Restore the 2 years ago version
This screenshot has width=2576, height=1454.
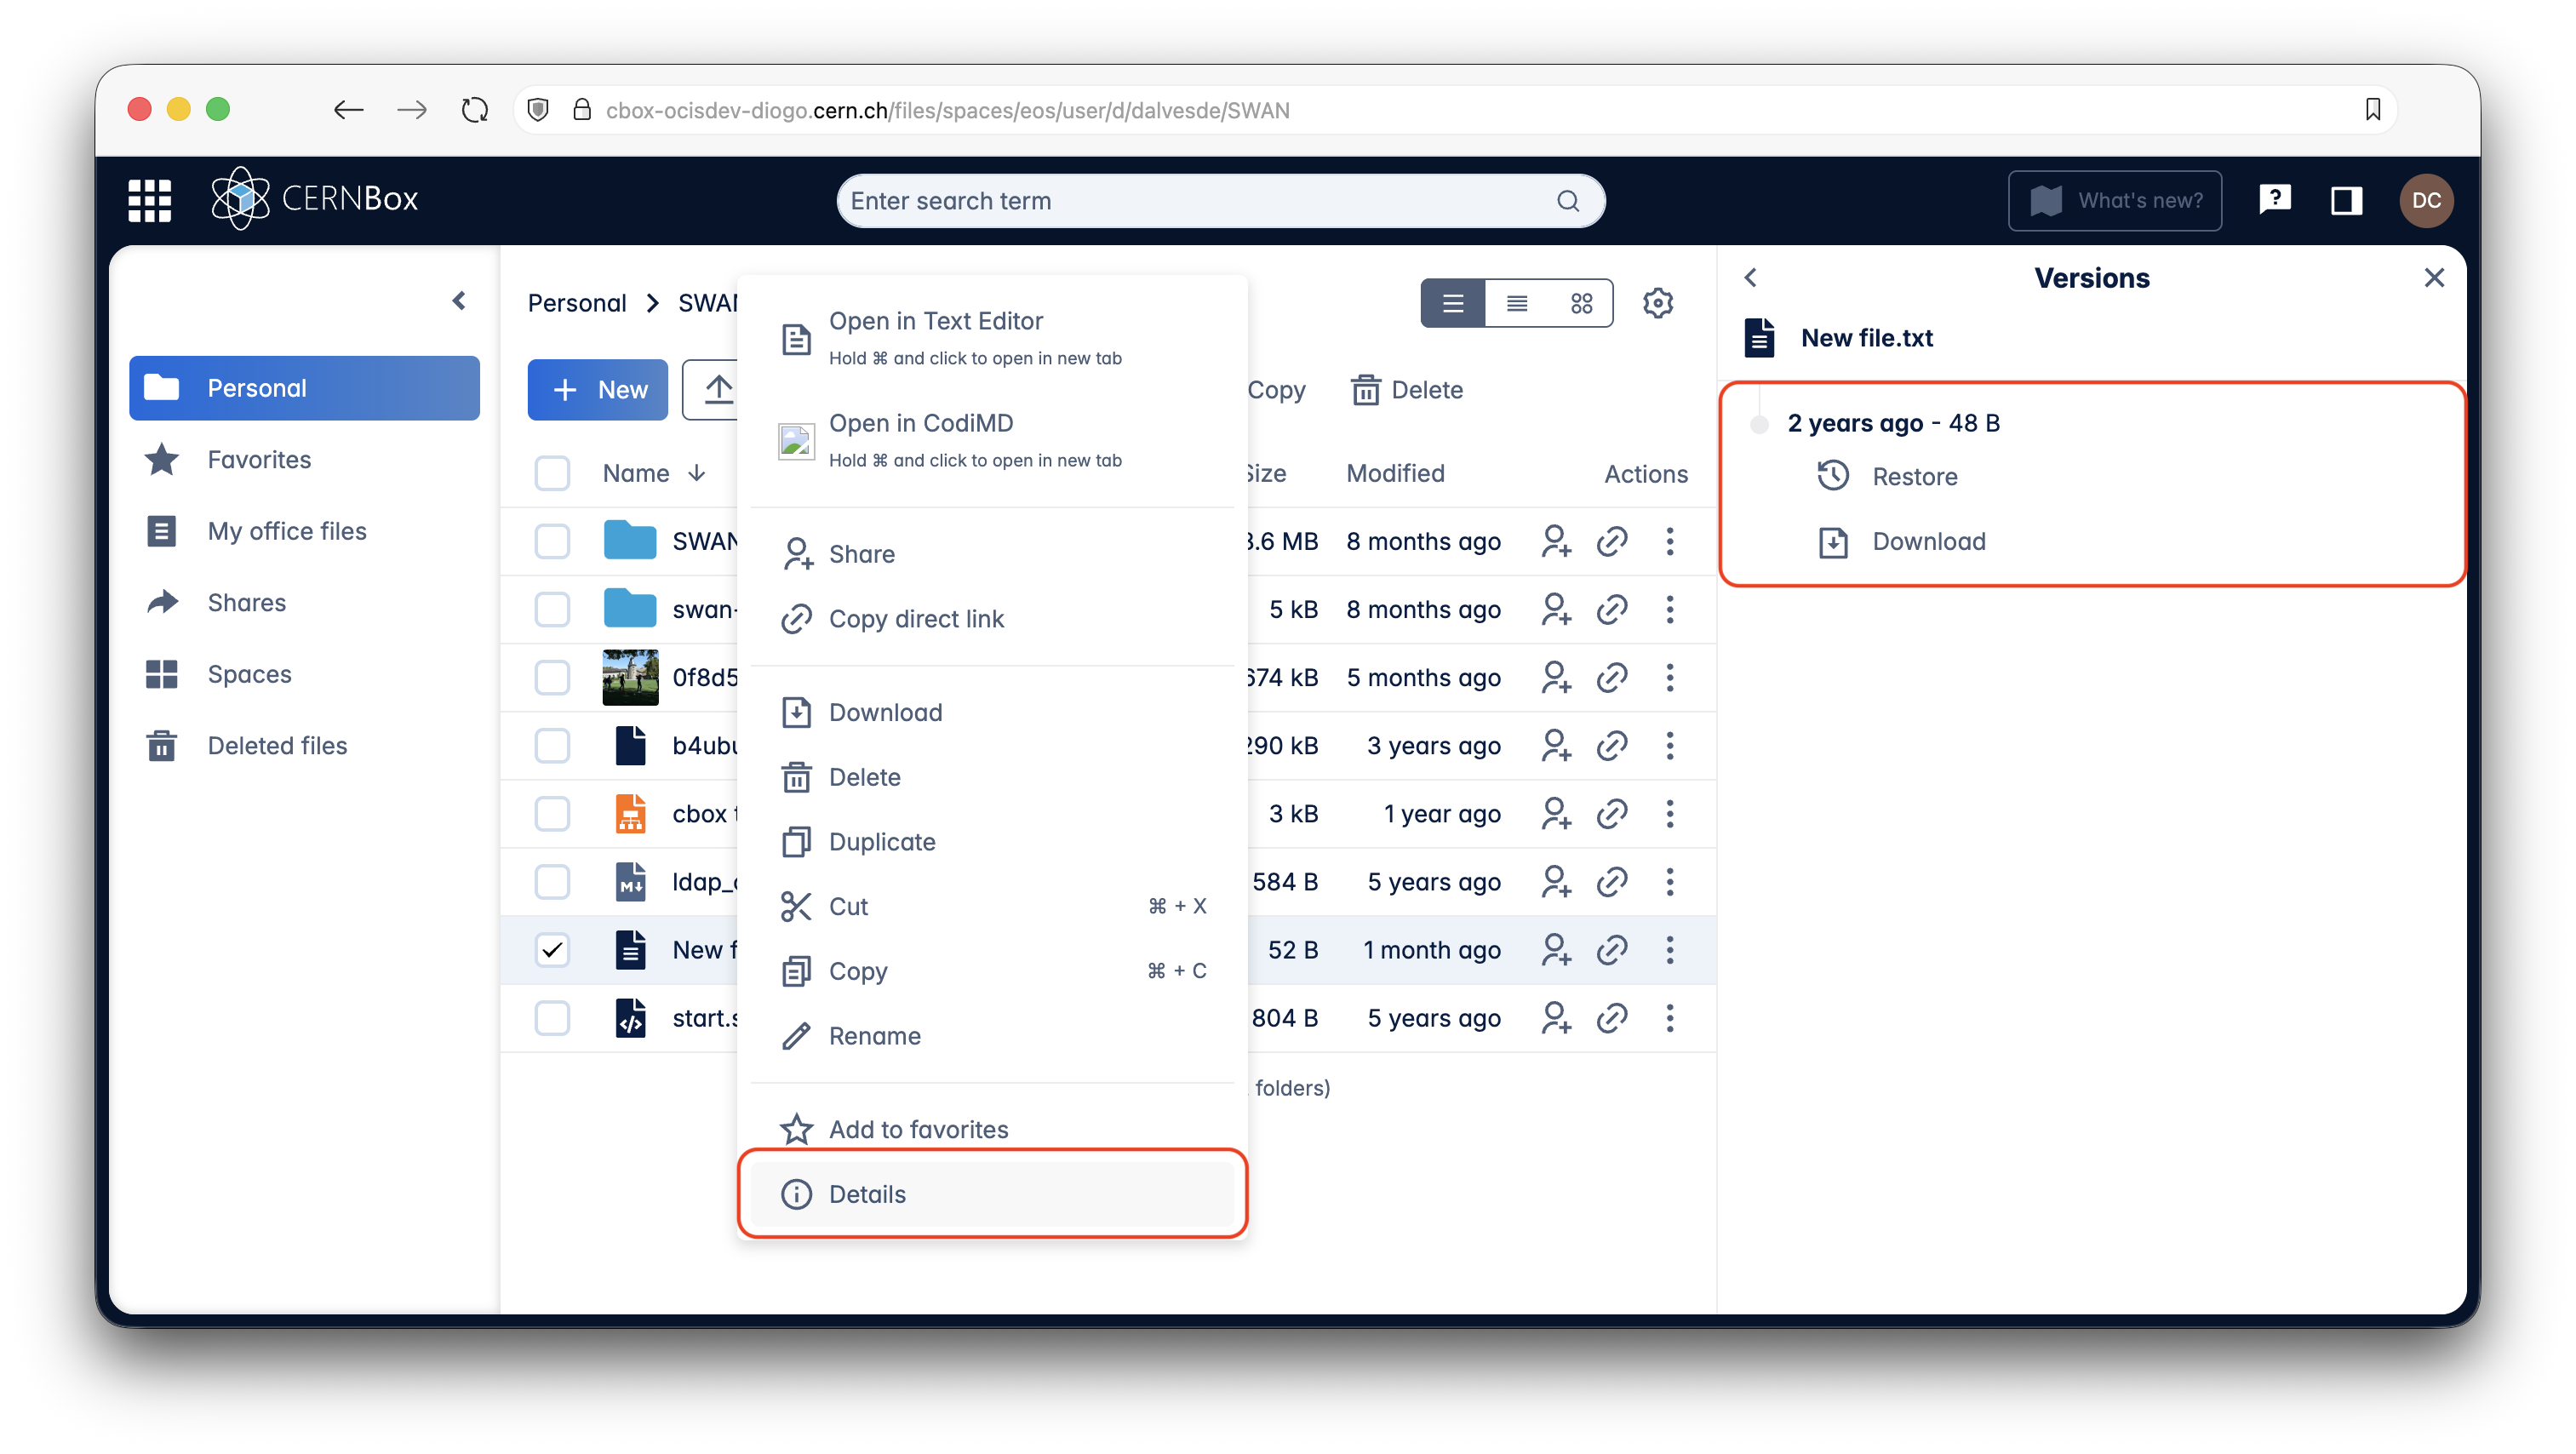click(x=1913, y=477)
